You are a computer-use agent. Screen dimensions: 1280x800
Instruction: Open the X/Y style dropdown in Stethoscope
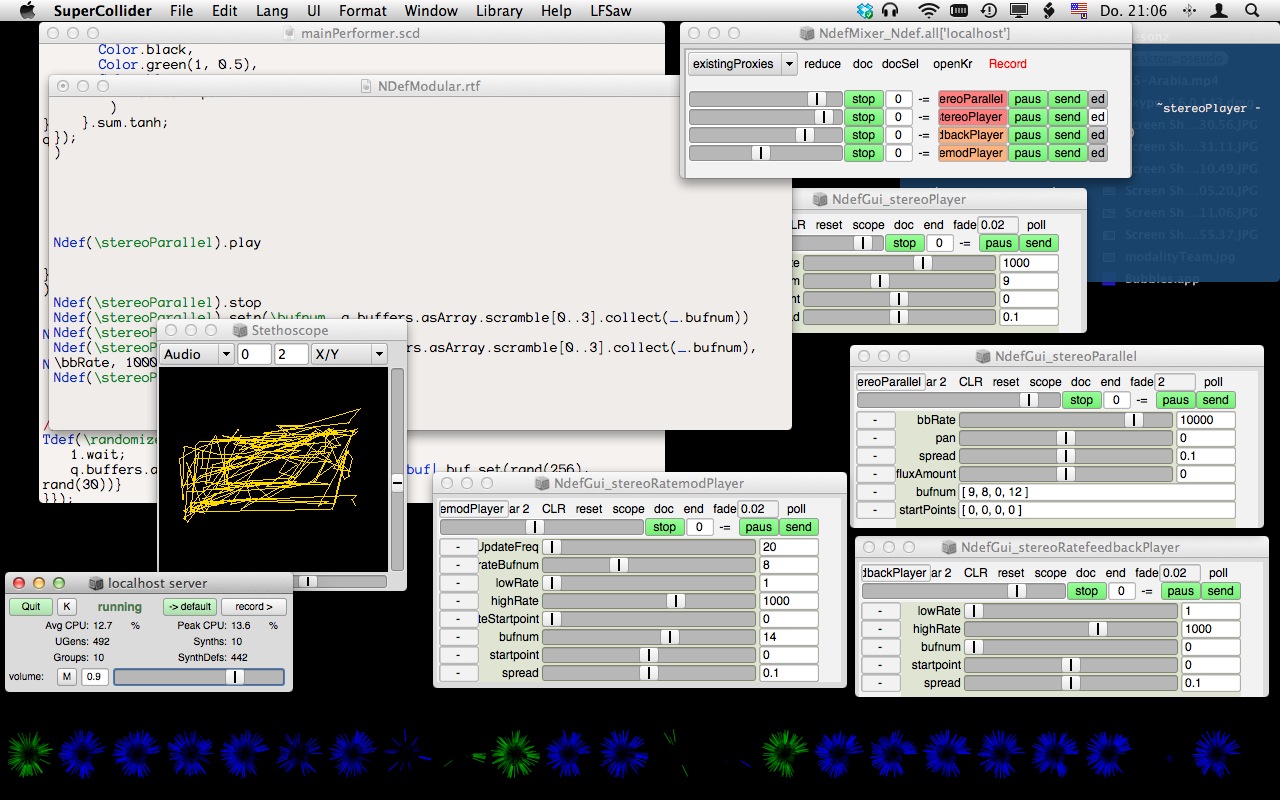pos(348,354)
